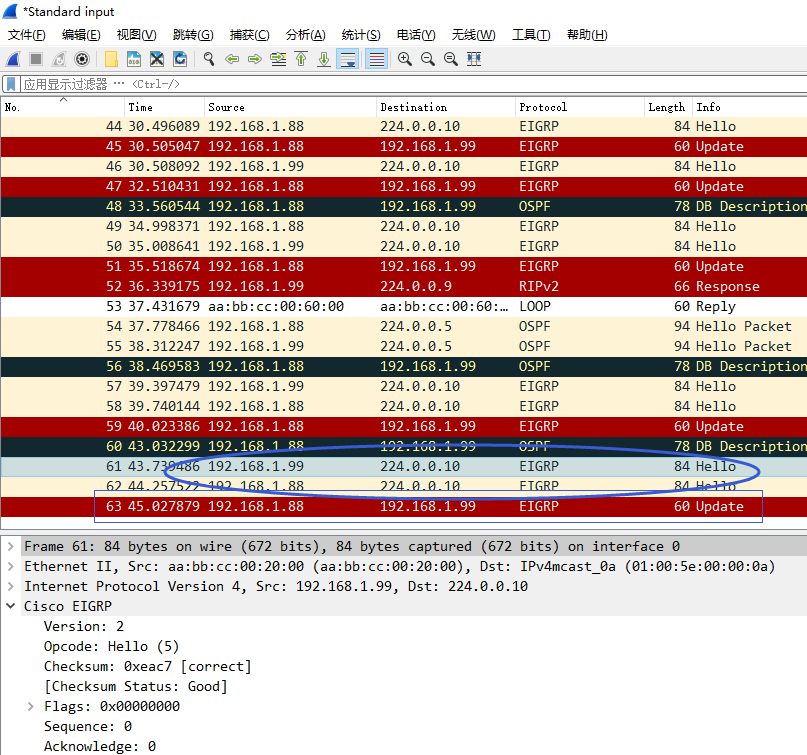
Task: Click the resize columns icon
Action: point(474,59)
